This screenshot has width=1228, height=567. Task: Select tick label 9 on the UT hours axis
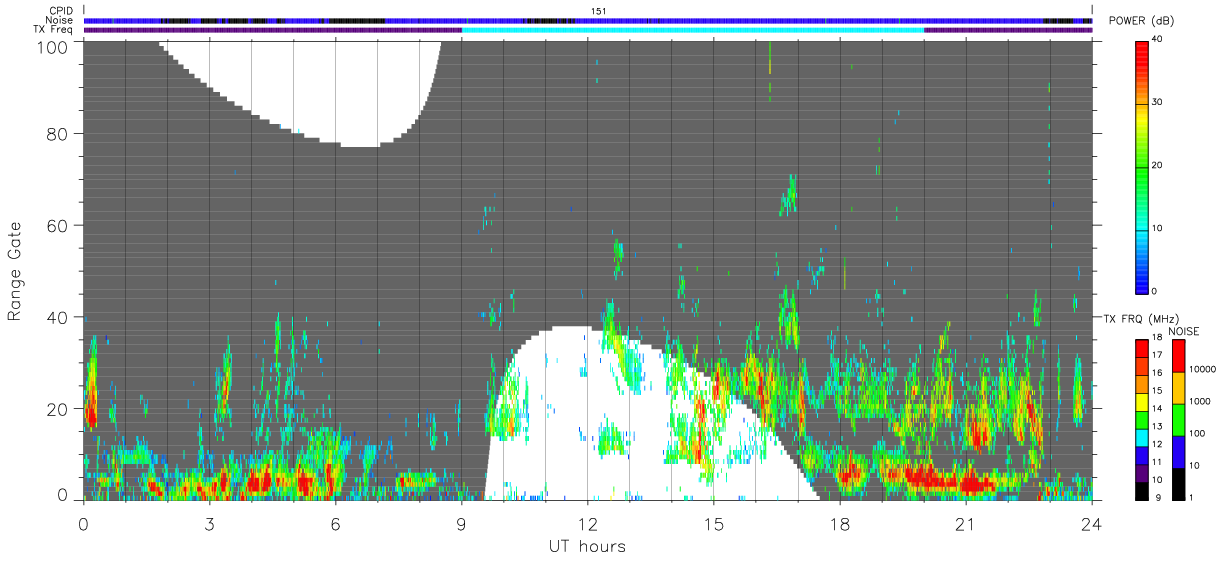pos(461,524)
